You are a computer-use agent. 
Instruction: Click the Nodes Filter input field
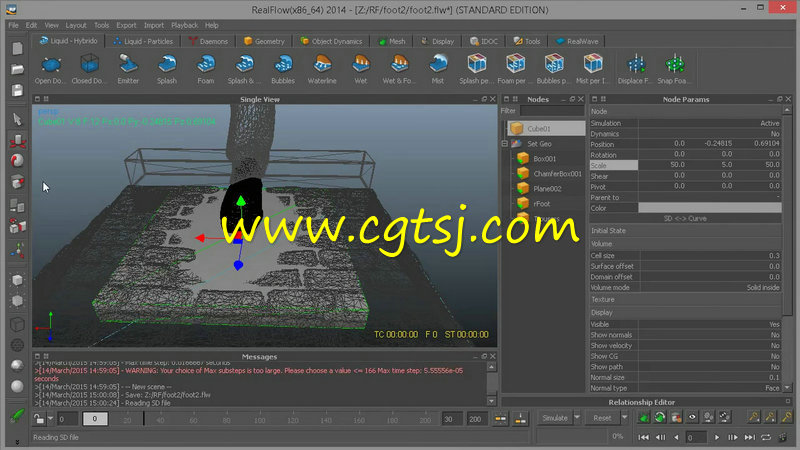click(552, 111)
